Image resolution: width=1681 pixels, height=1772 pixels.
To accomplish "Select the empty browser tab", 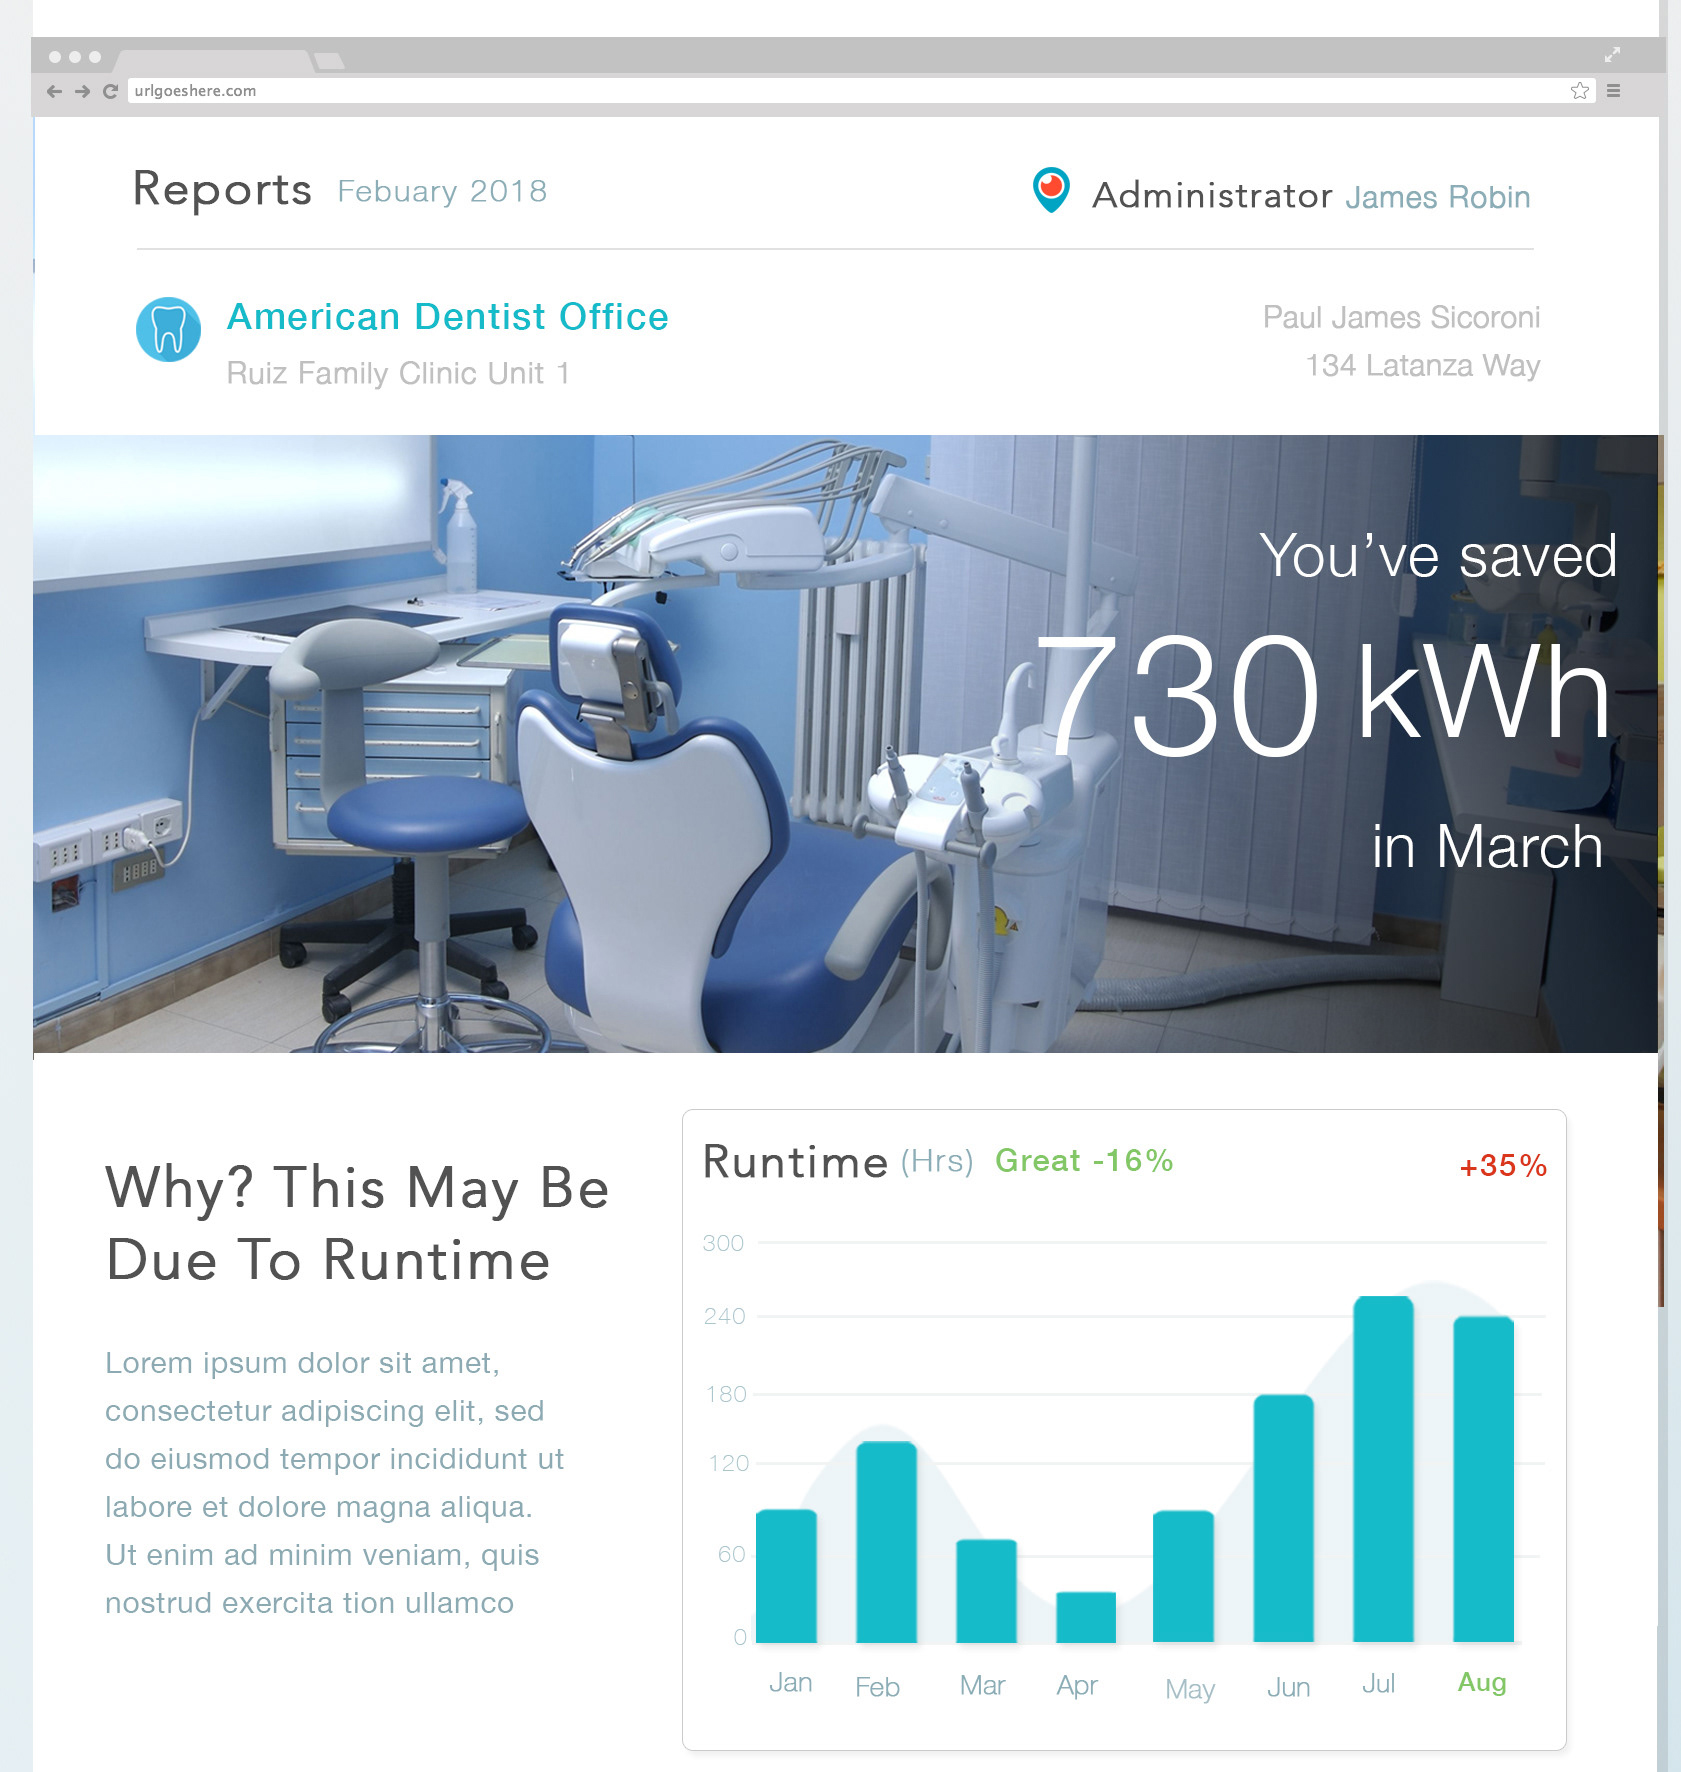I will [212, 60].
